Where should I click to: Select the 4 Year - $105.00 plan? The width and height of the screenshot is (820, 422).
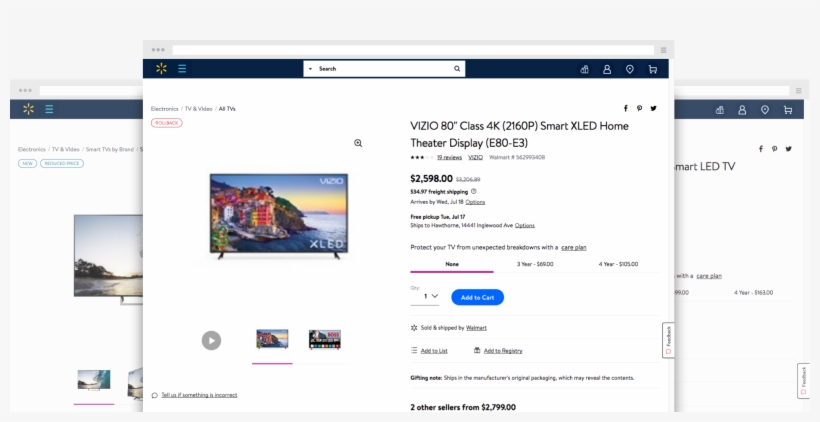pyautogui.click(x=618, y=264)
